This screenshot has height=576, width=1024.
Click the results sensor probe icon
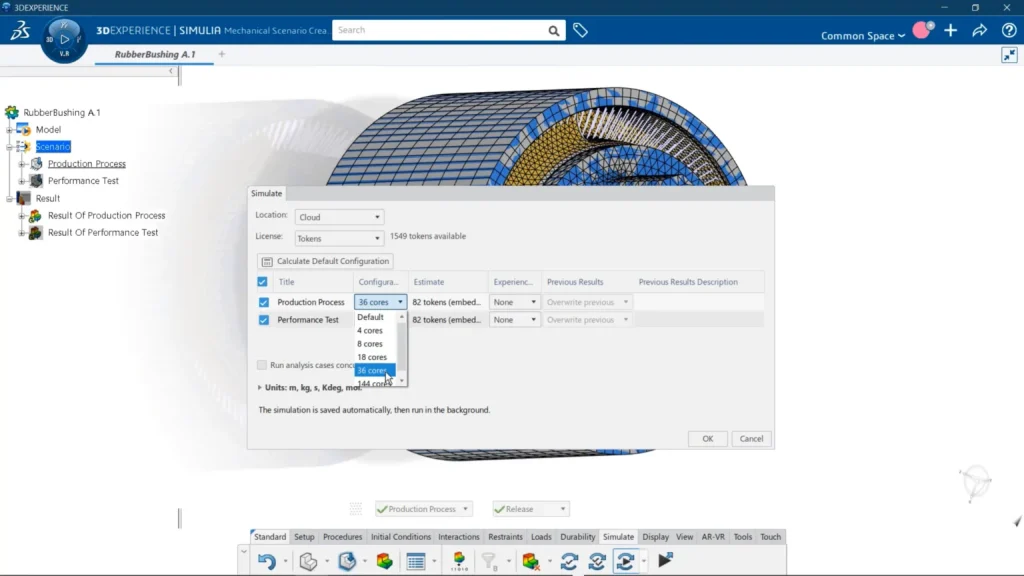(459, 561)
